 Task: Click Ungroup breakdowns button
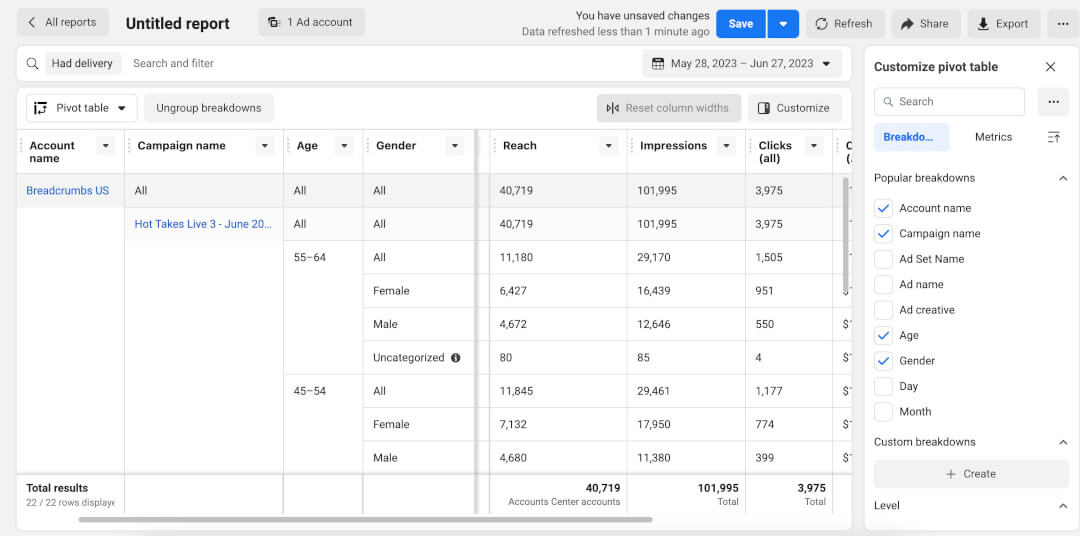(x=208, y=108)
